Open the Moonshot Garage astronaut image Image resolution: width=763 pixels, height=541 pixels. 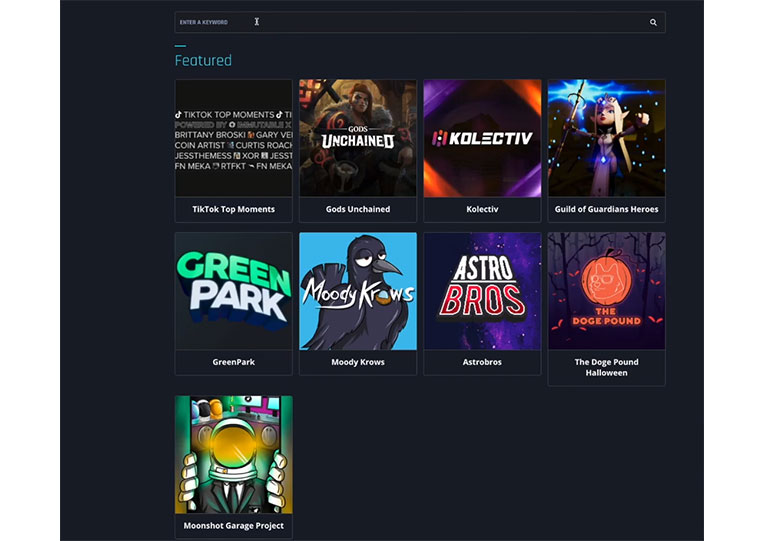(234, 454)
